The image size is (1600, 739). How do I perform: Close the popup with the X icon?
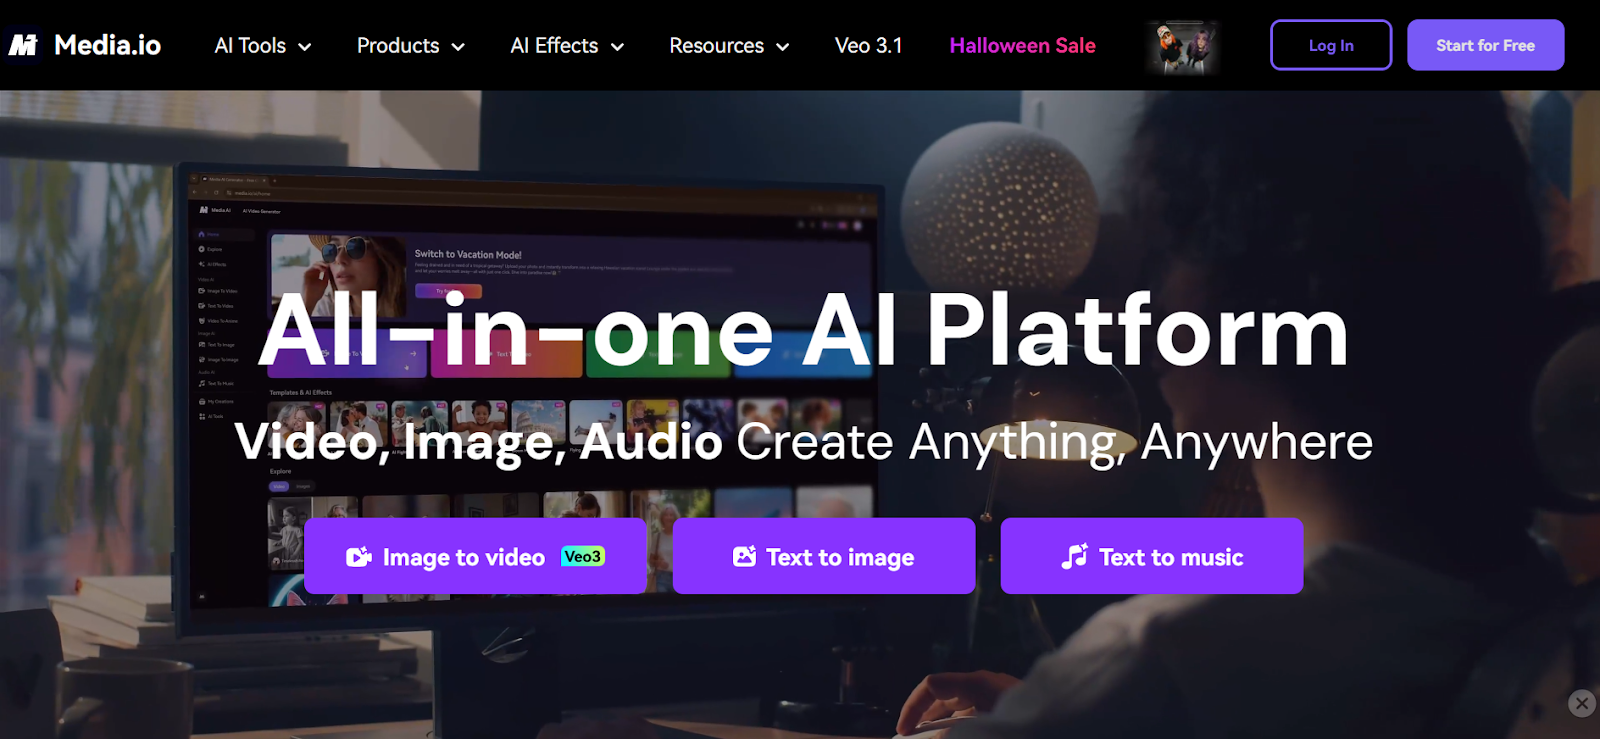(1581, 703)
